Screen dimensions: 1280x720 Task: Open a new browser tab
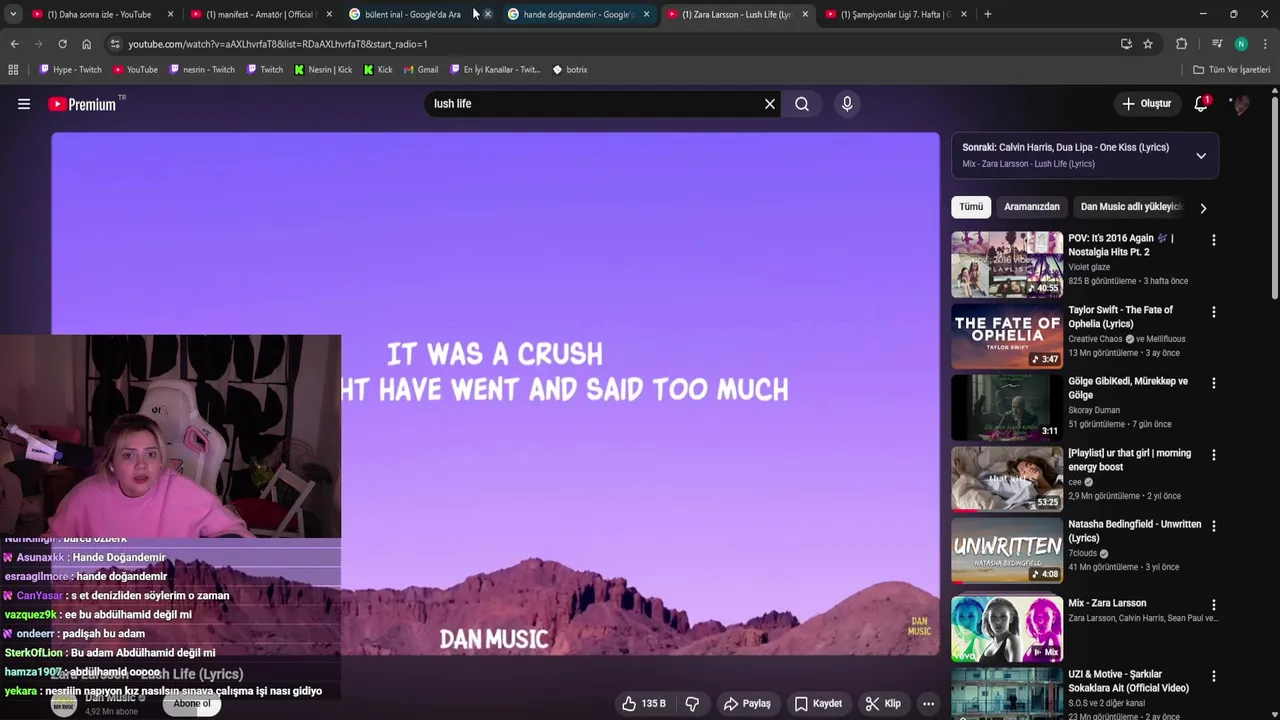point(988,14)
